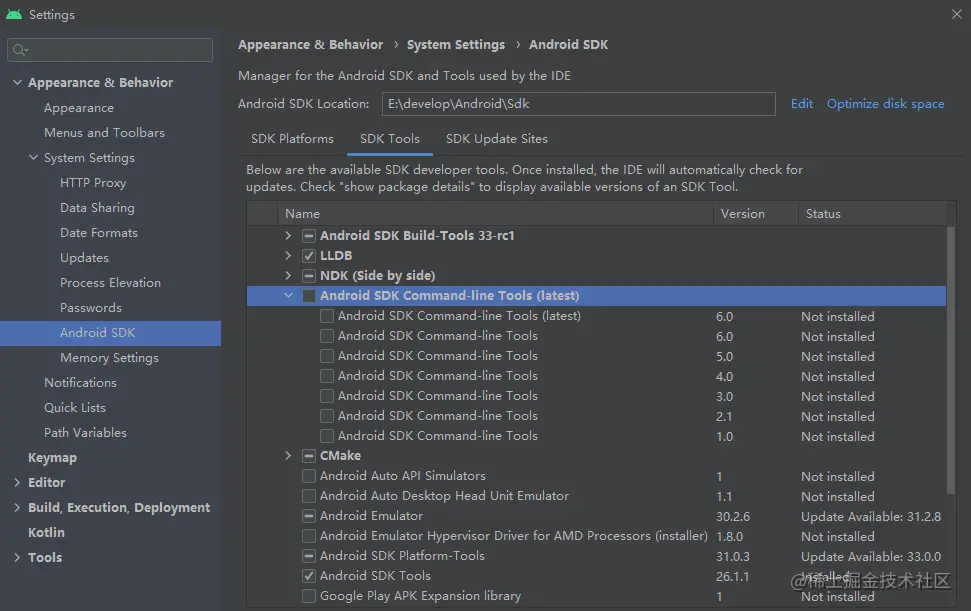Toggle the Android Emulator checkbox
Viewport: 971px width, 611px height.
click(308, 516)
